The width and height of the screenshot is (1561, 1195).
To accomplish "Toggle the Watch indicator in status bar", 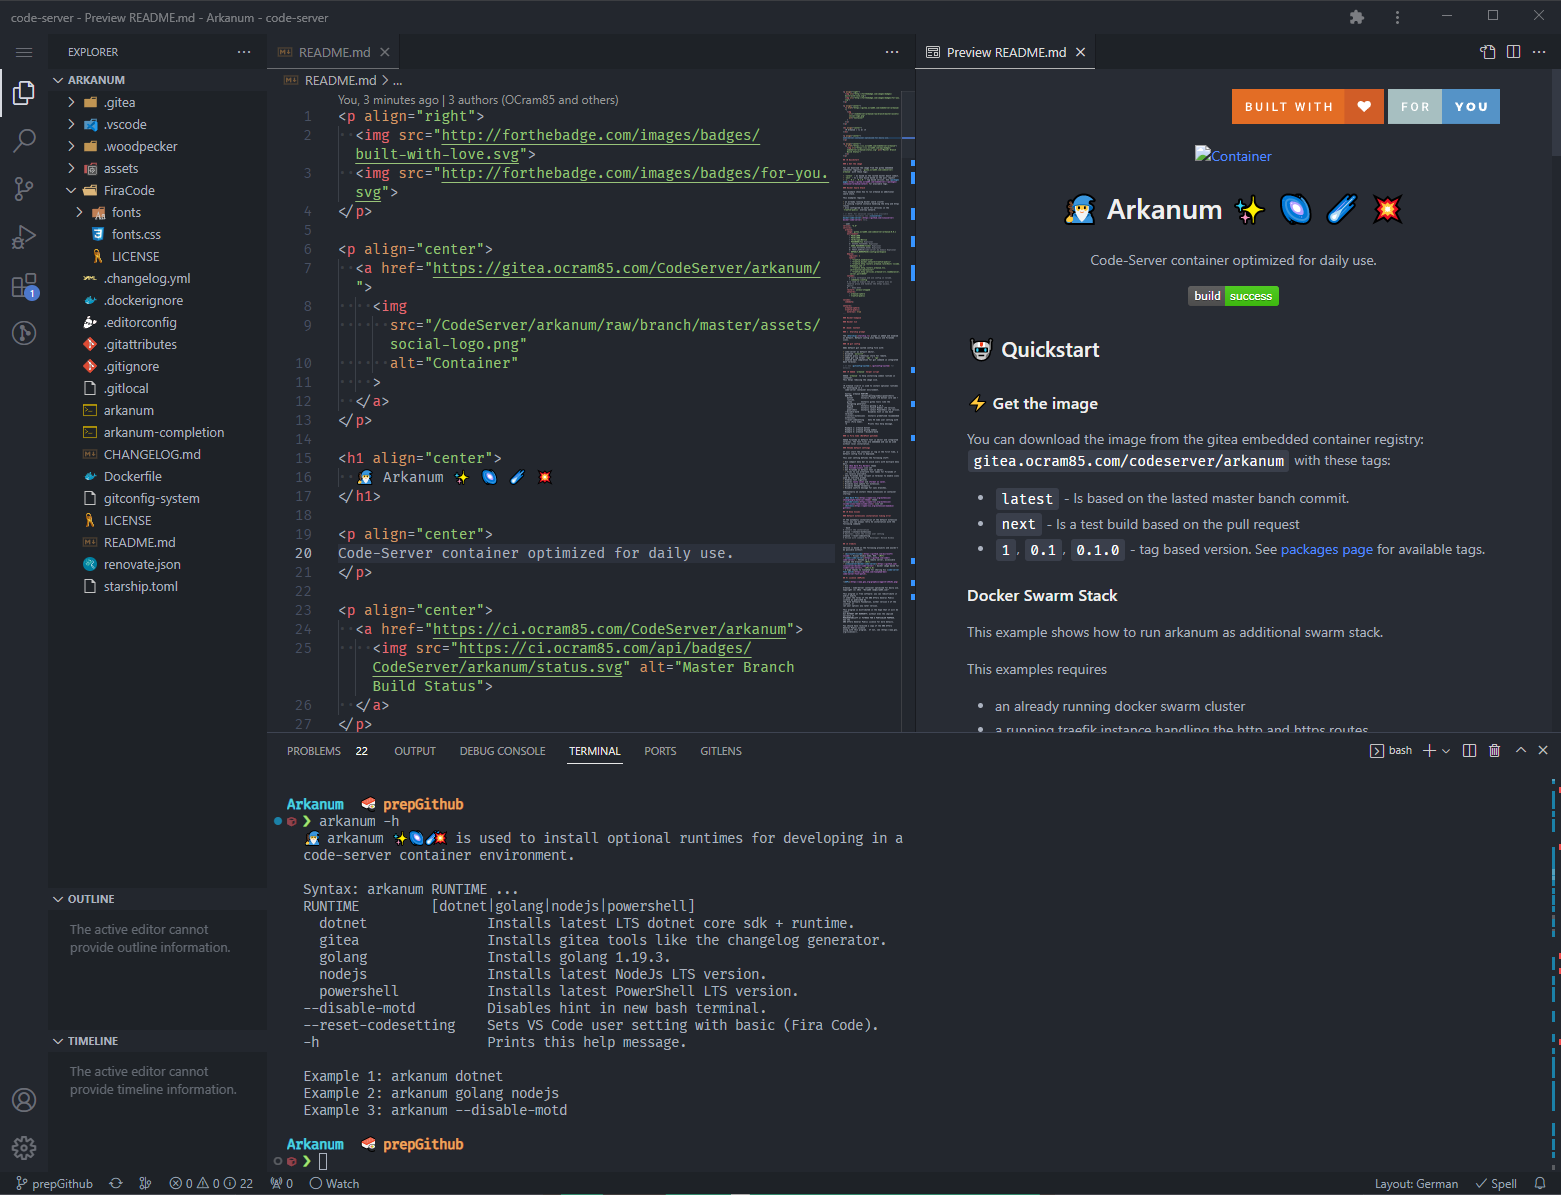I will tap(334, 1183).
